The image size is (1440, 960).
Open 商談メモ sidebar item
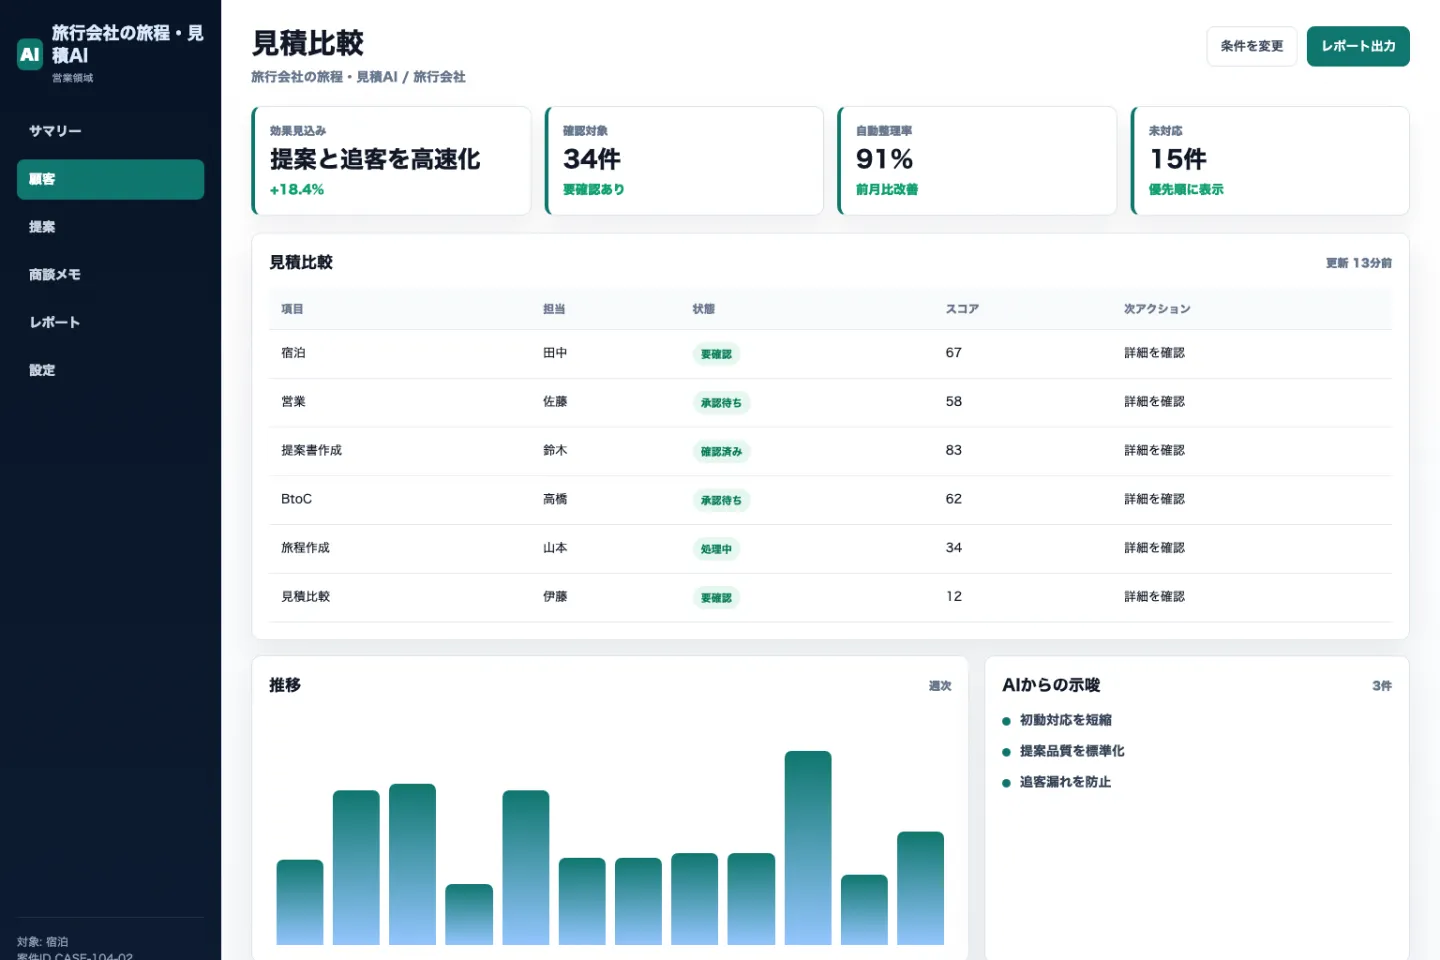(110, 274)
